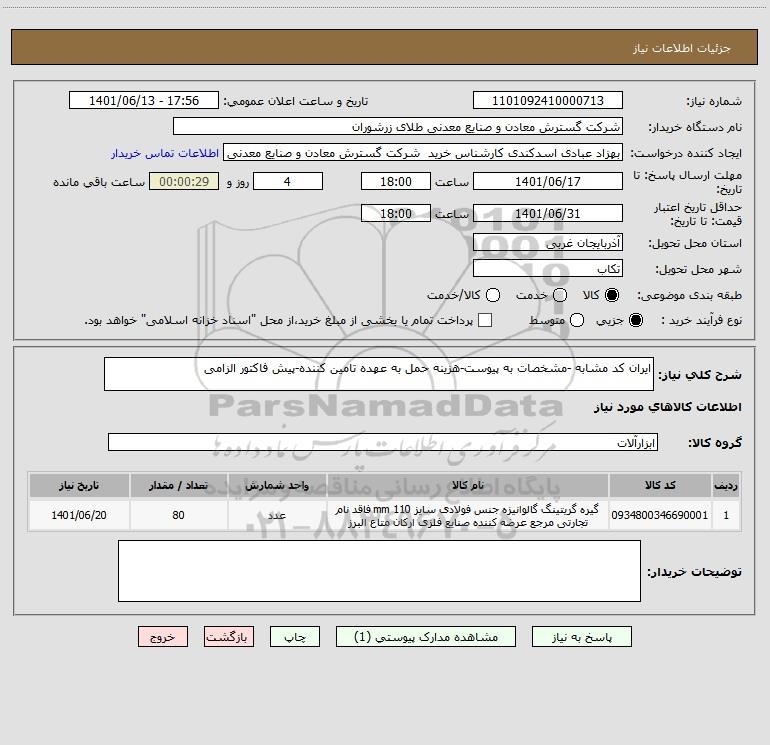Click the product name cell گیره گریتینگ

pos(468,516)
